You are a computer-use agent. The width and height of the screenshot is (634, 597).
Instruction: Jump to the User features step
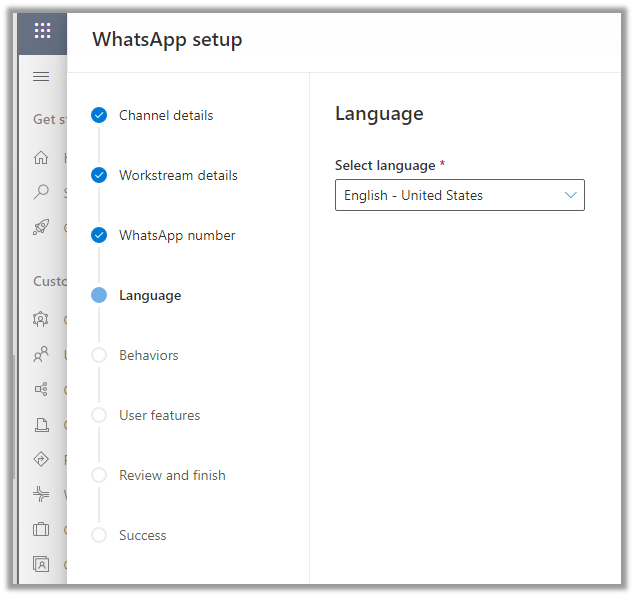[x=159, y=415]
